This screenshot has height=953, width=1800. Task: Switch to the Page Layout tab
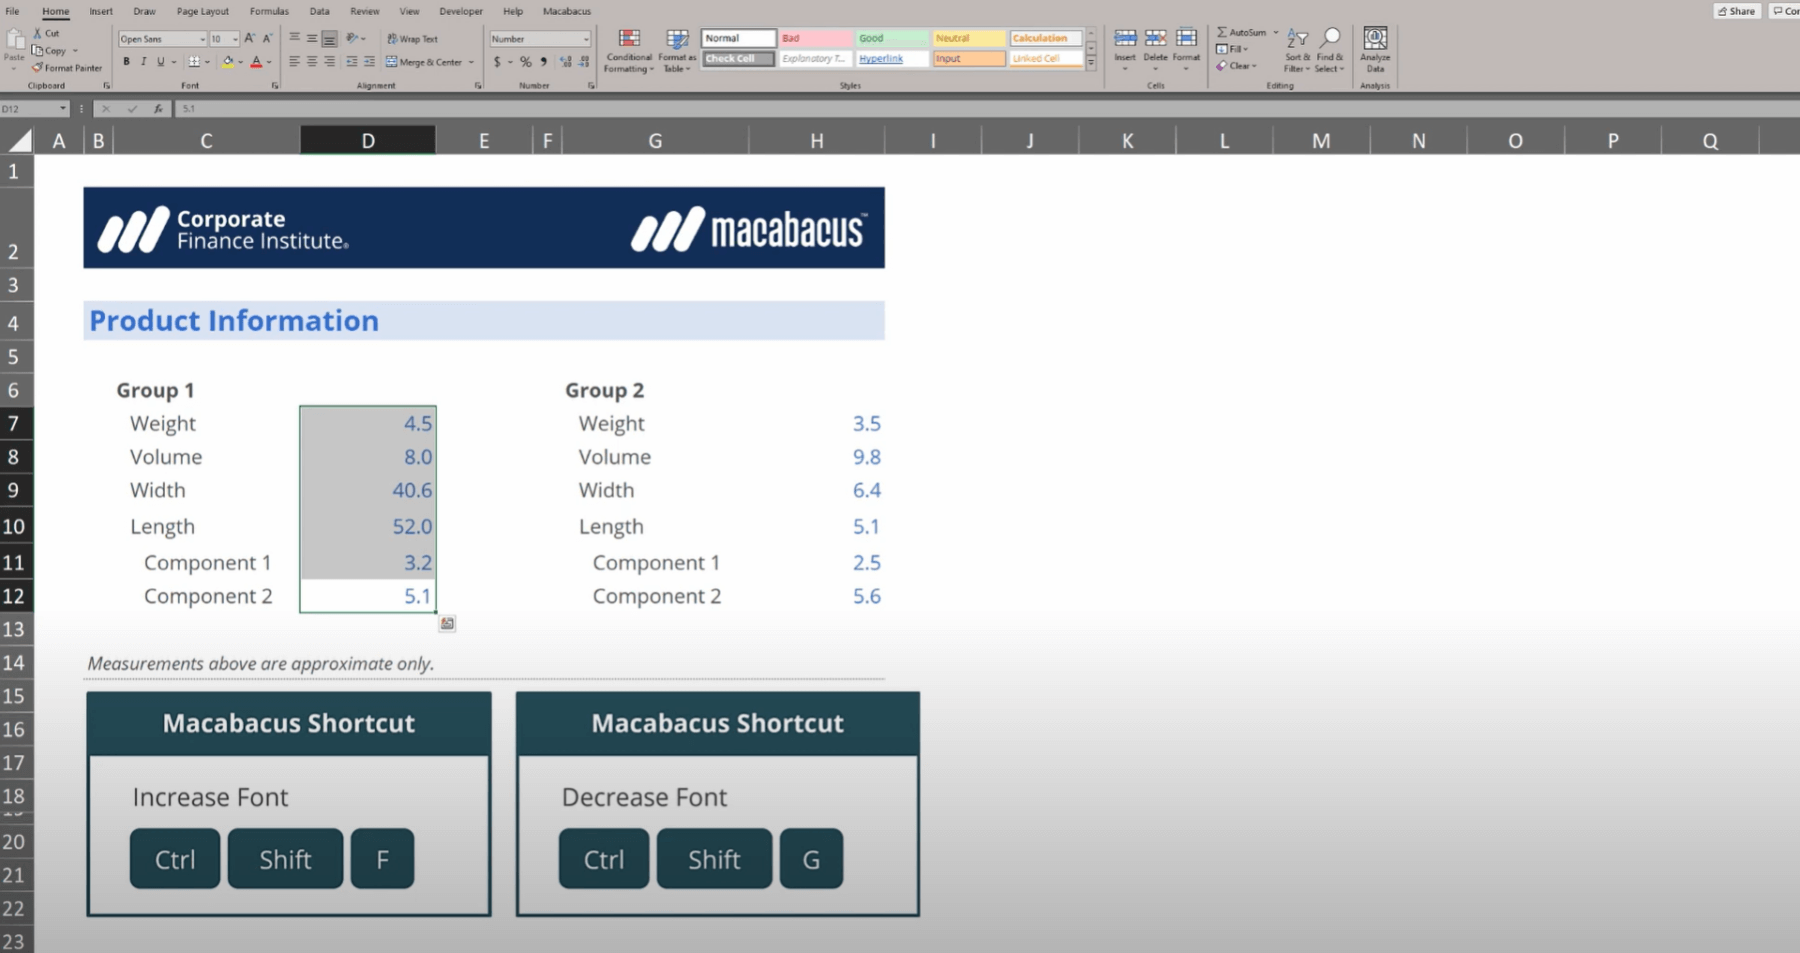[203, 11]
